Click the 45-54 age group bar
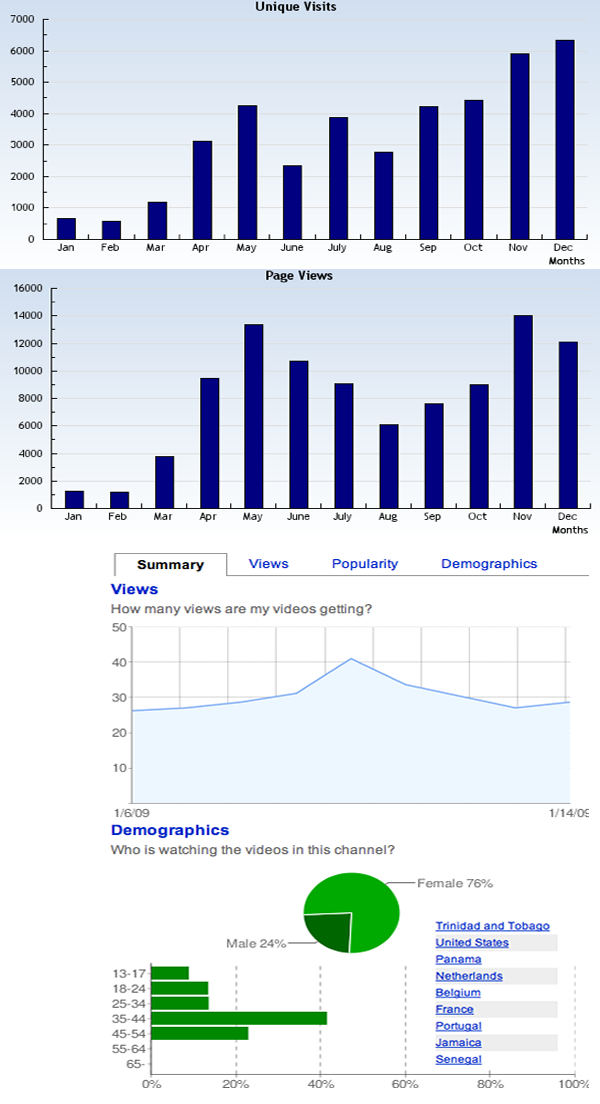 pyautogui.click(x=200, y=1034)
